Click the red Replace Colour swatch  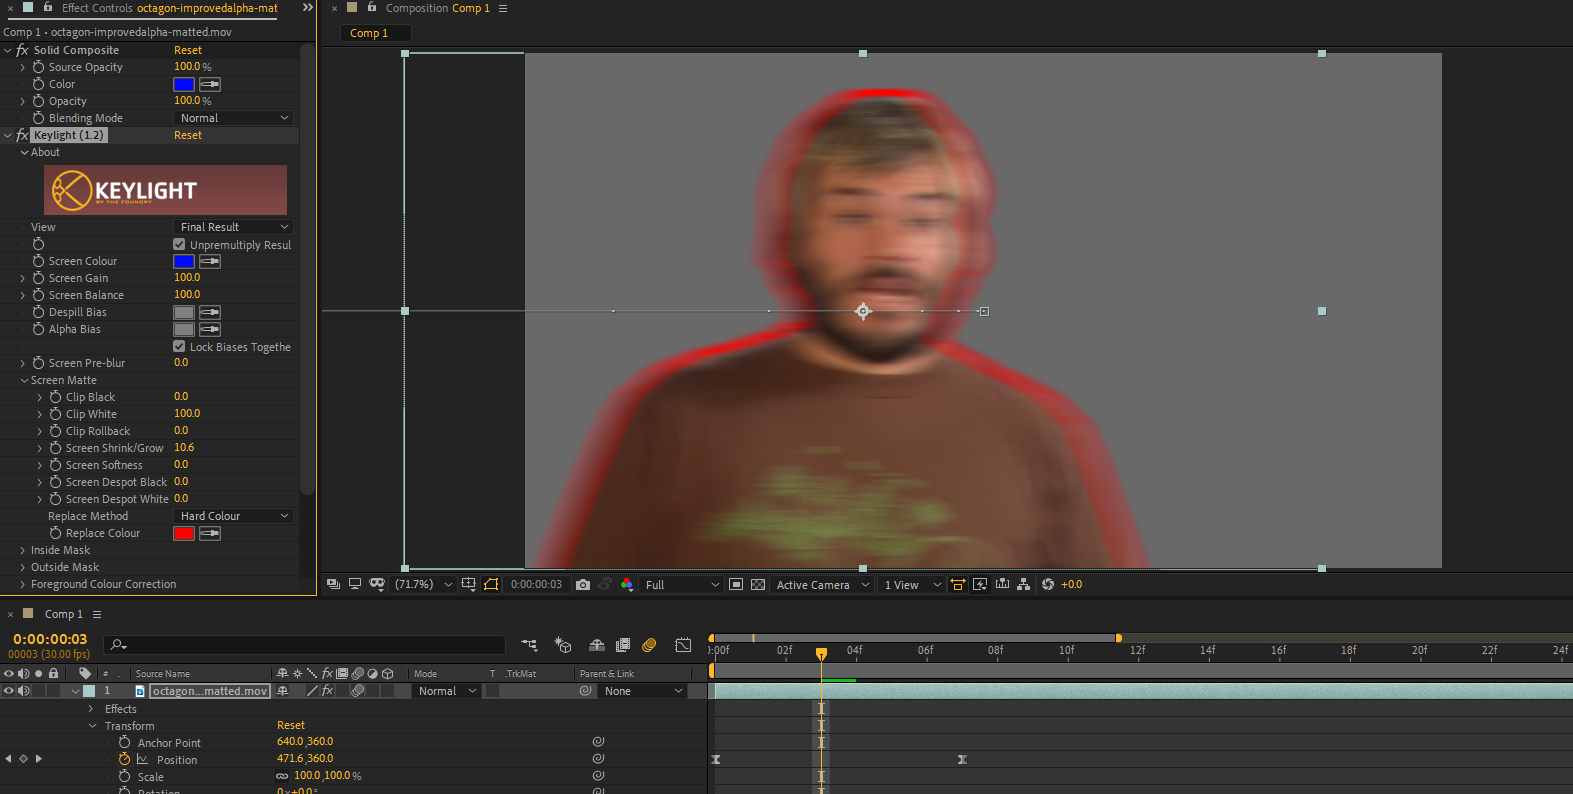click(184, 534)
